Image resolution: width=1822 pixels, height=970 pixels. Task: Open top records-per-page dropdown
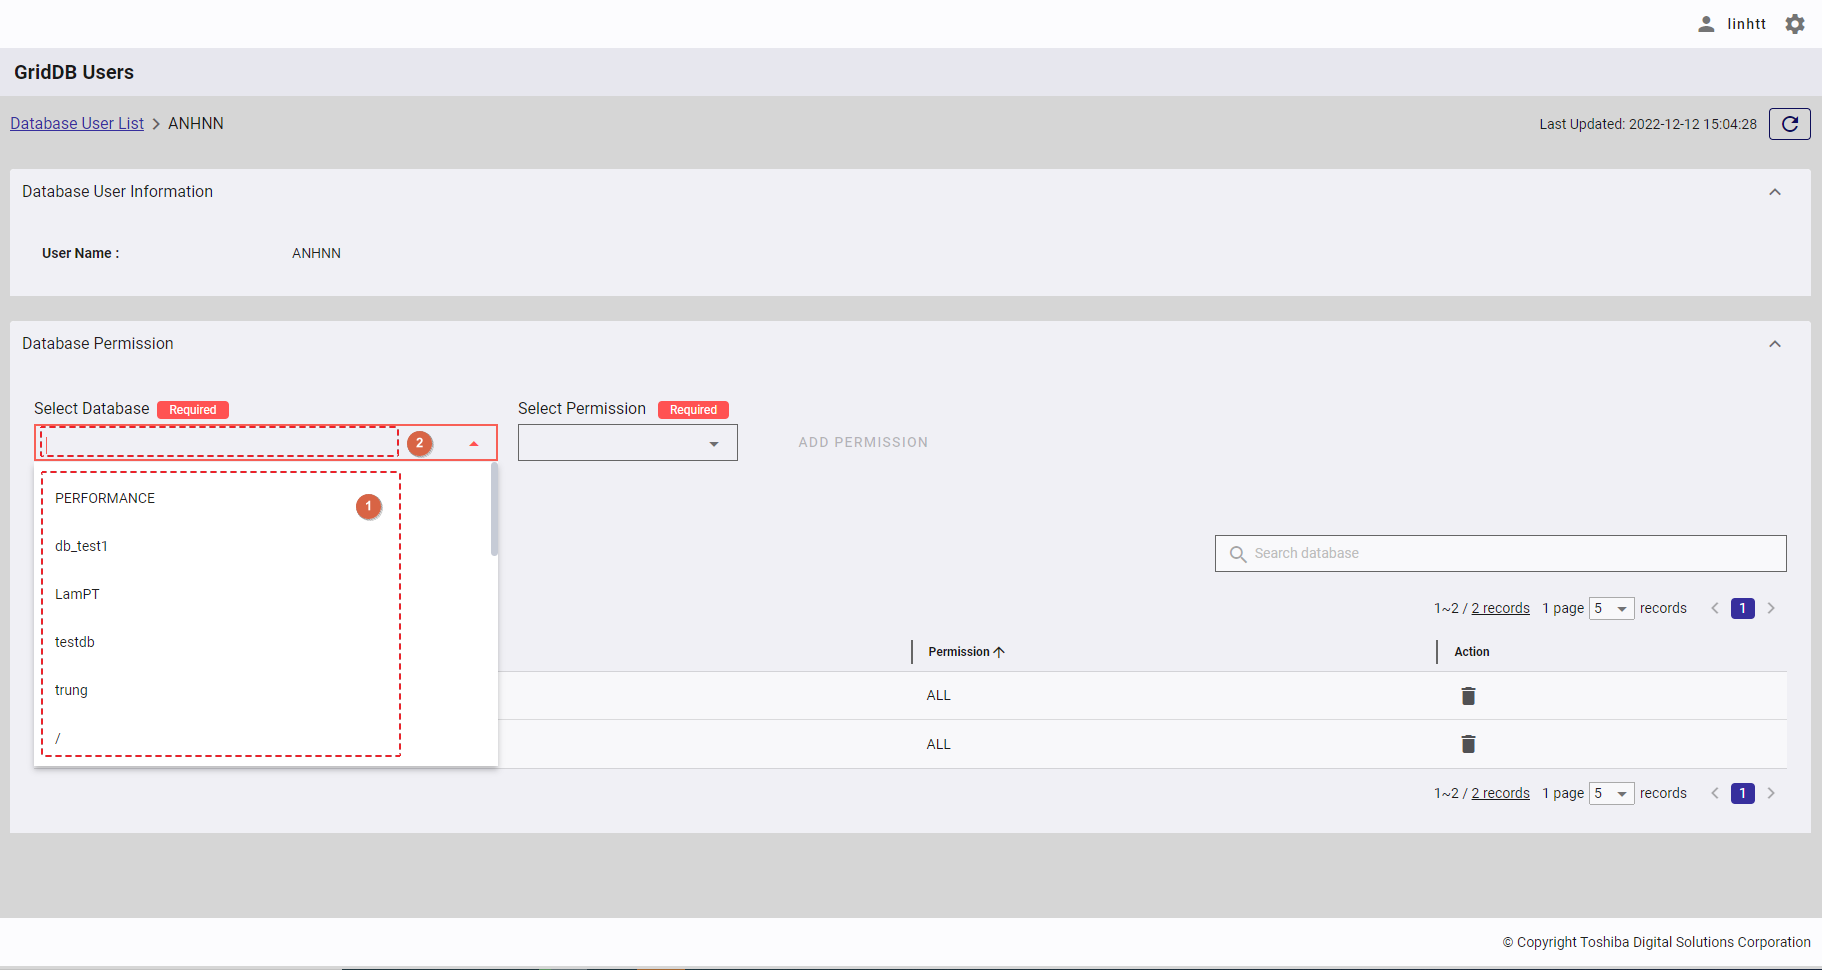1611,608
